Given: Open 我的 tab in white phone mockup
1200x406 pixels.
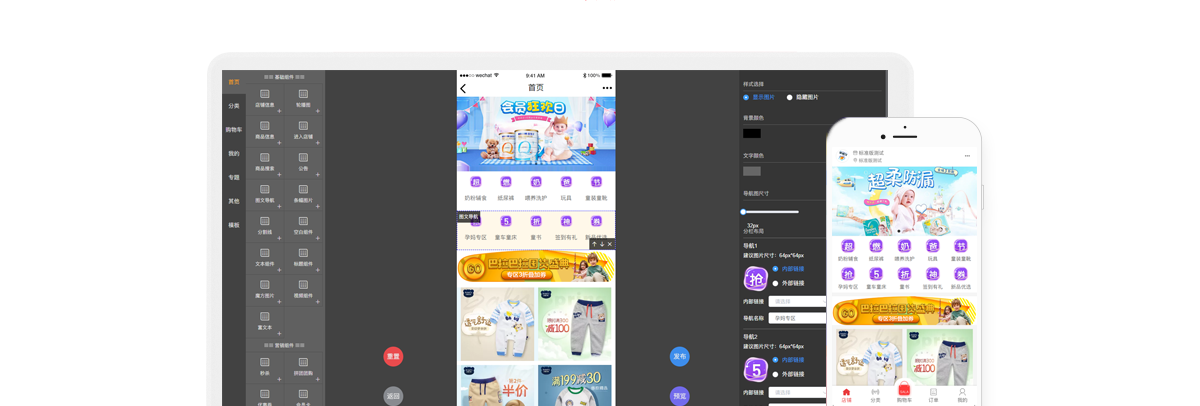Looking at the screenshot, I should (962, 395).
